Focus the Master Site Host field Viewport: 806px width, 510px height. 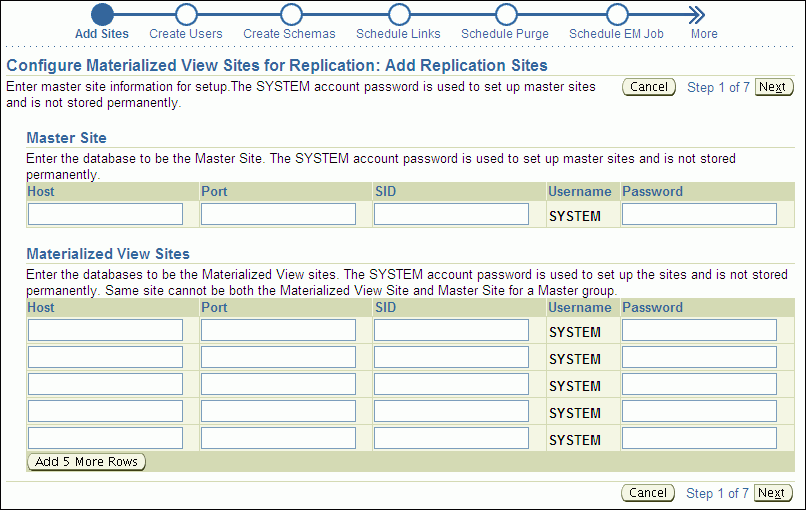pos(105,214)
